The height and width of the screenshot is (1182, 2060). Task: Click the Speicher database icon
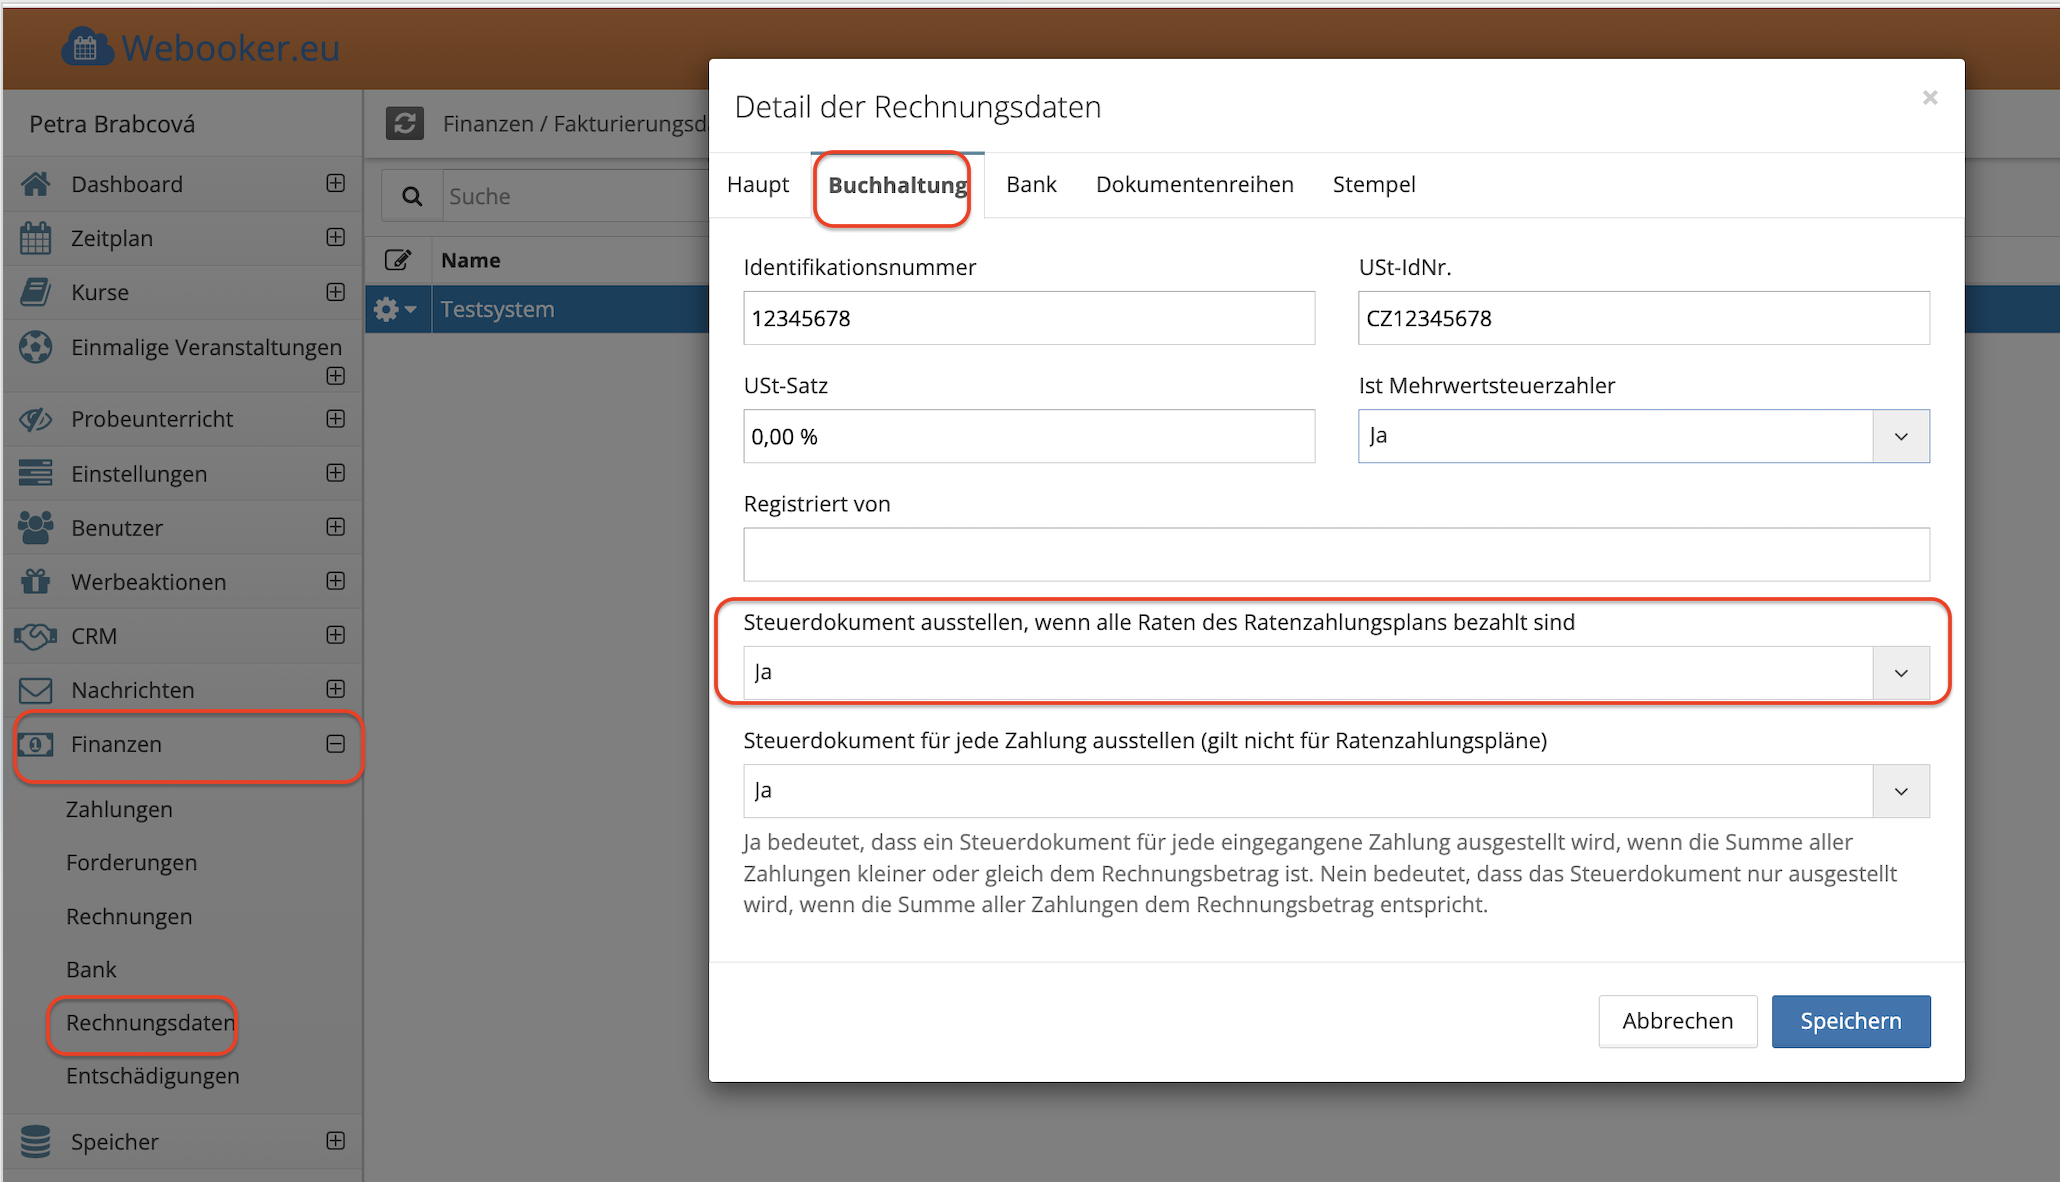click(x=36, y=1141)
